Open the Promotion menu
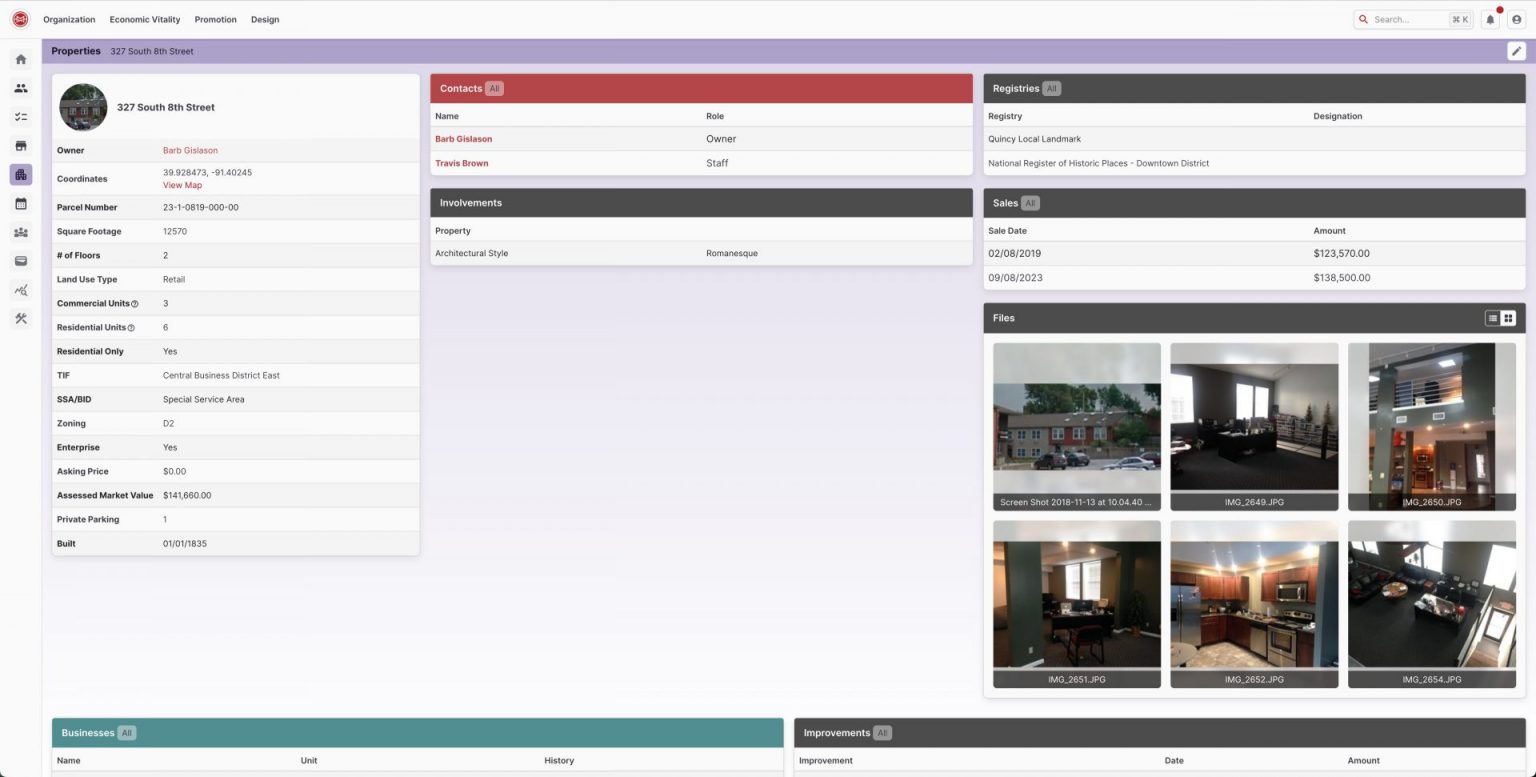 click(x=215, y=19)
